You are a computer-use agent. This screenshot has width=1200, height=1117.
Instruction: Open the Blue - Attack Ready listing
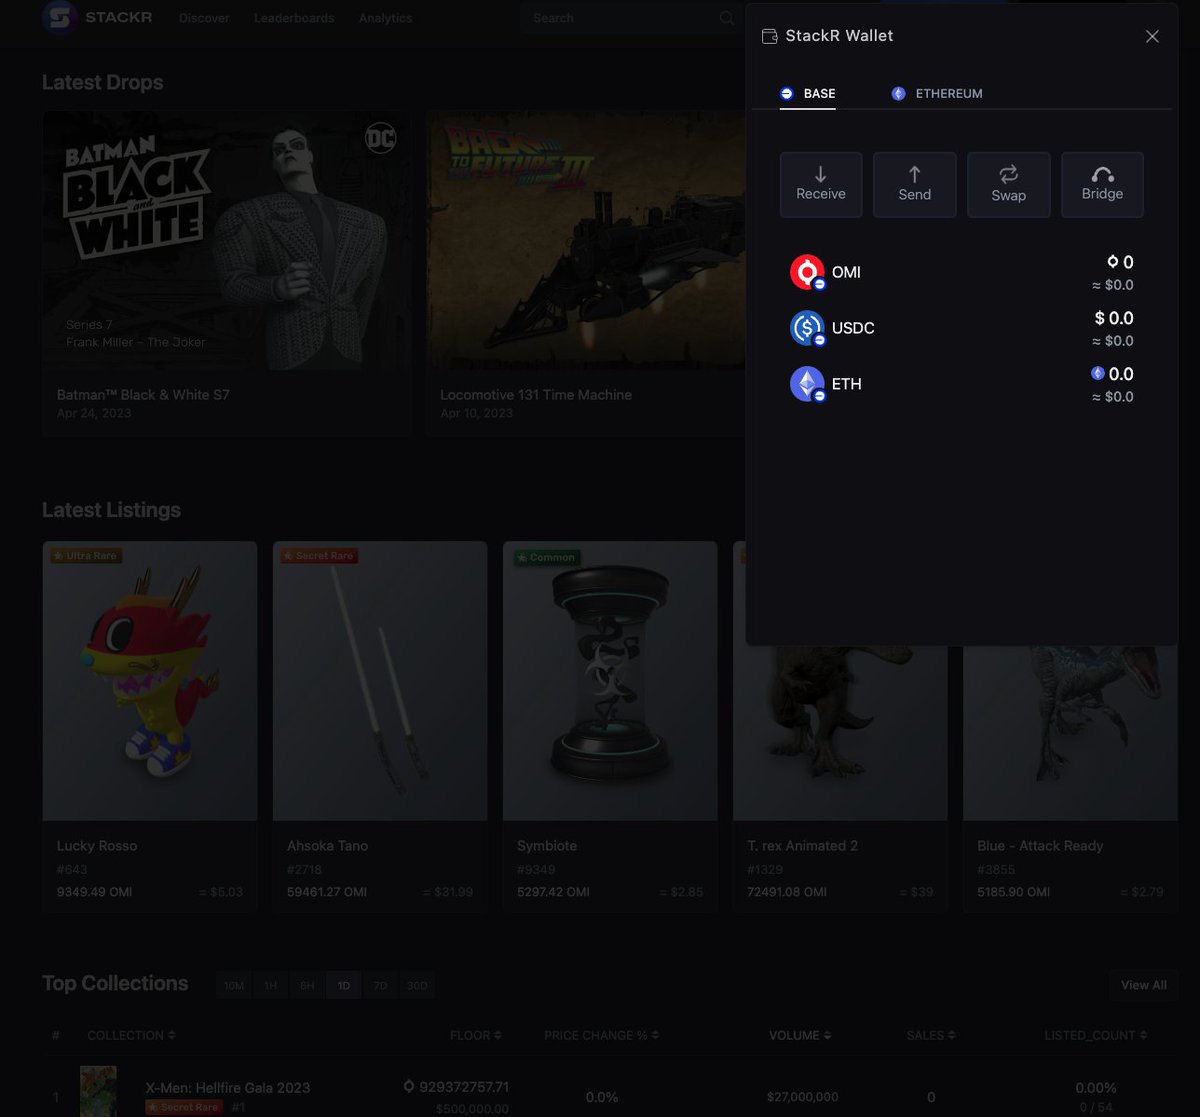pos(1070,780)
